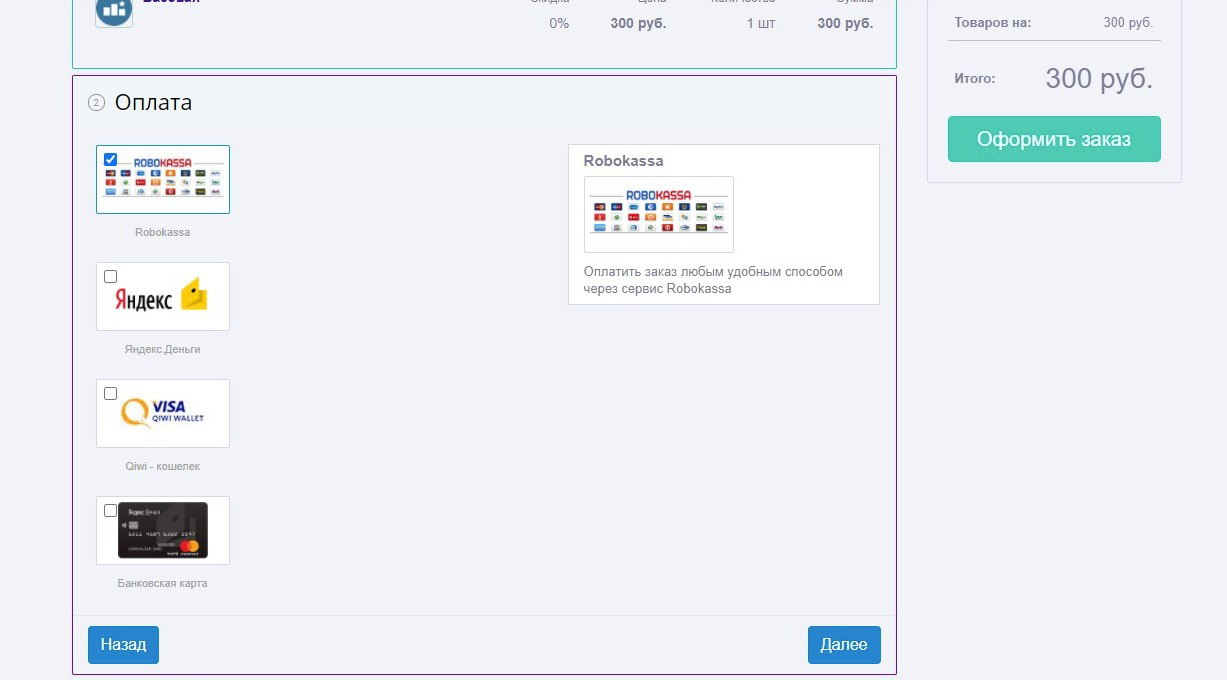Proceed with the Далее button
The height and width of the screenshot is (680, 1227).
[844, 645]
